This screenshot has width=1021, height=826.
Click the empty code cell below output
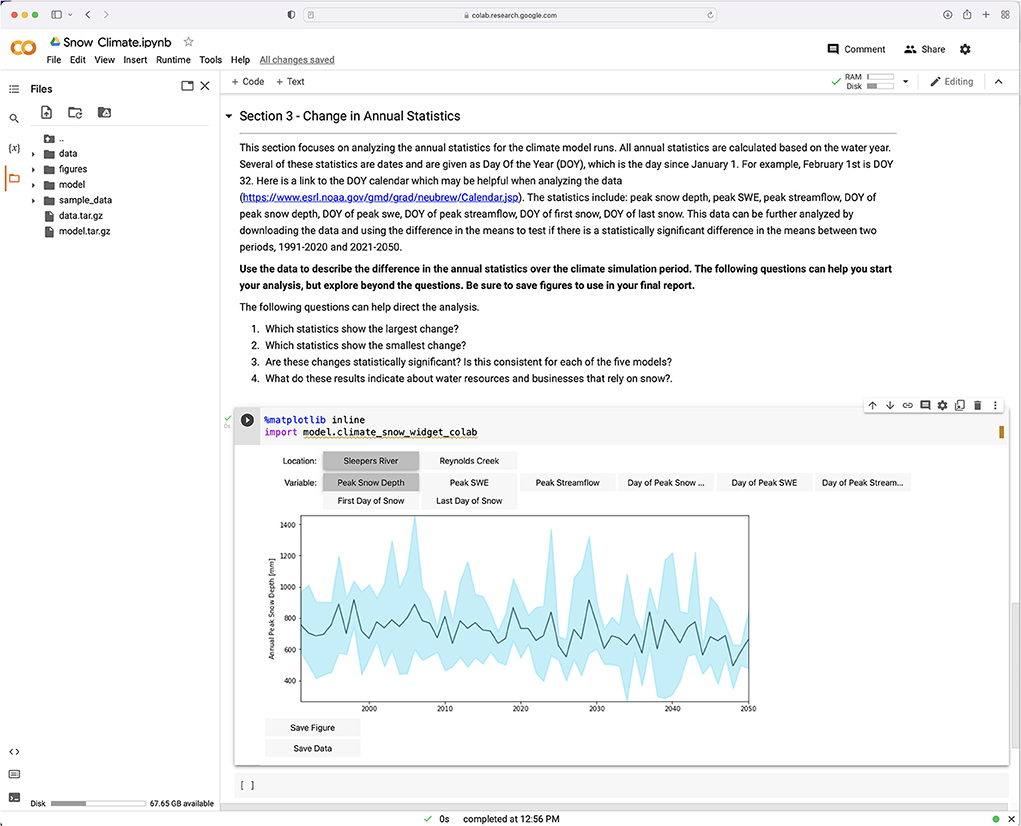(621, 785)
